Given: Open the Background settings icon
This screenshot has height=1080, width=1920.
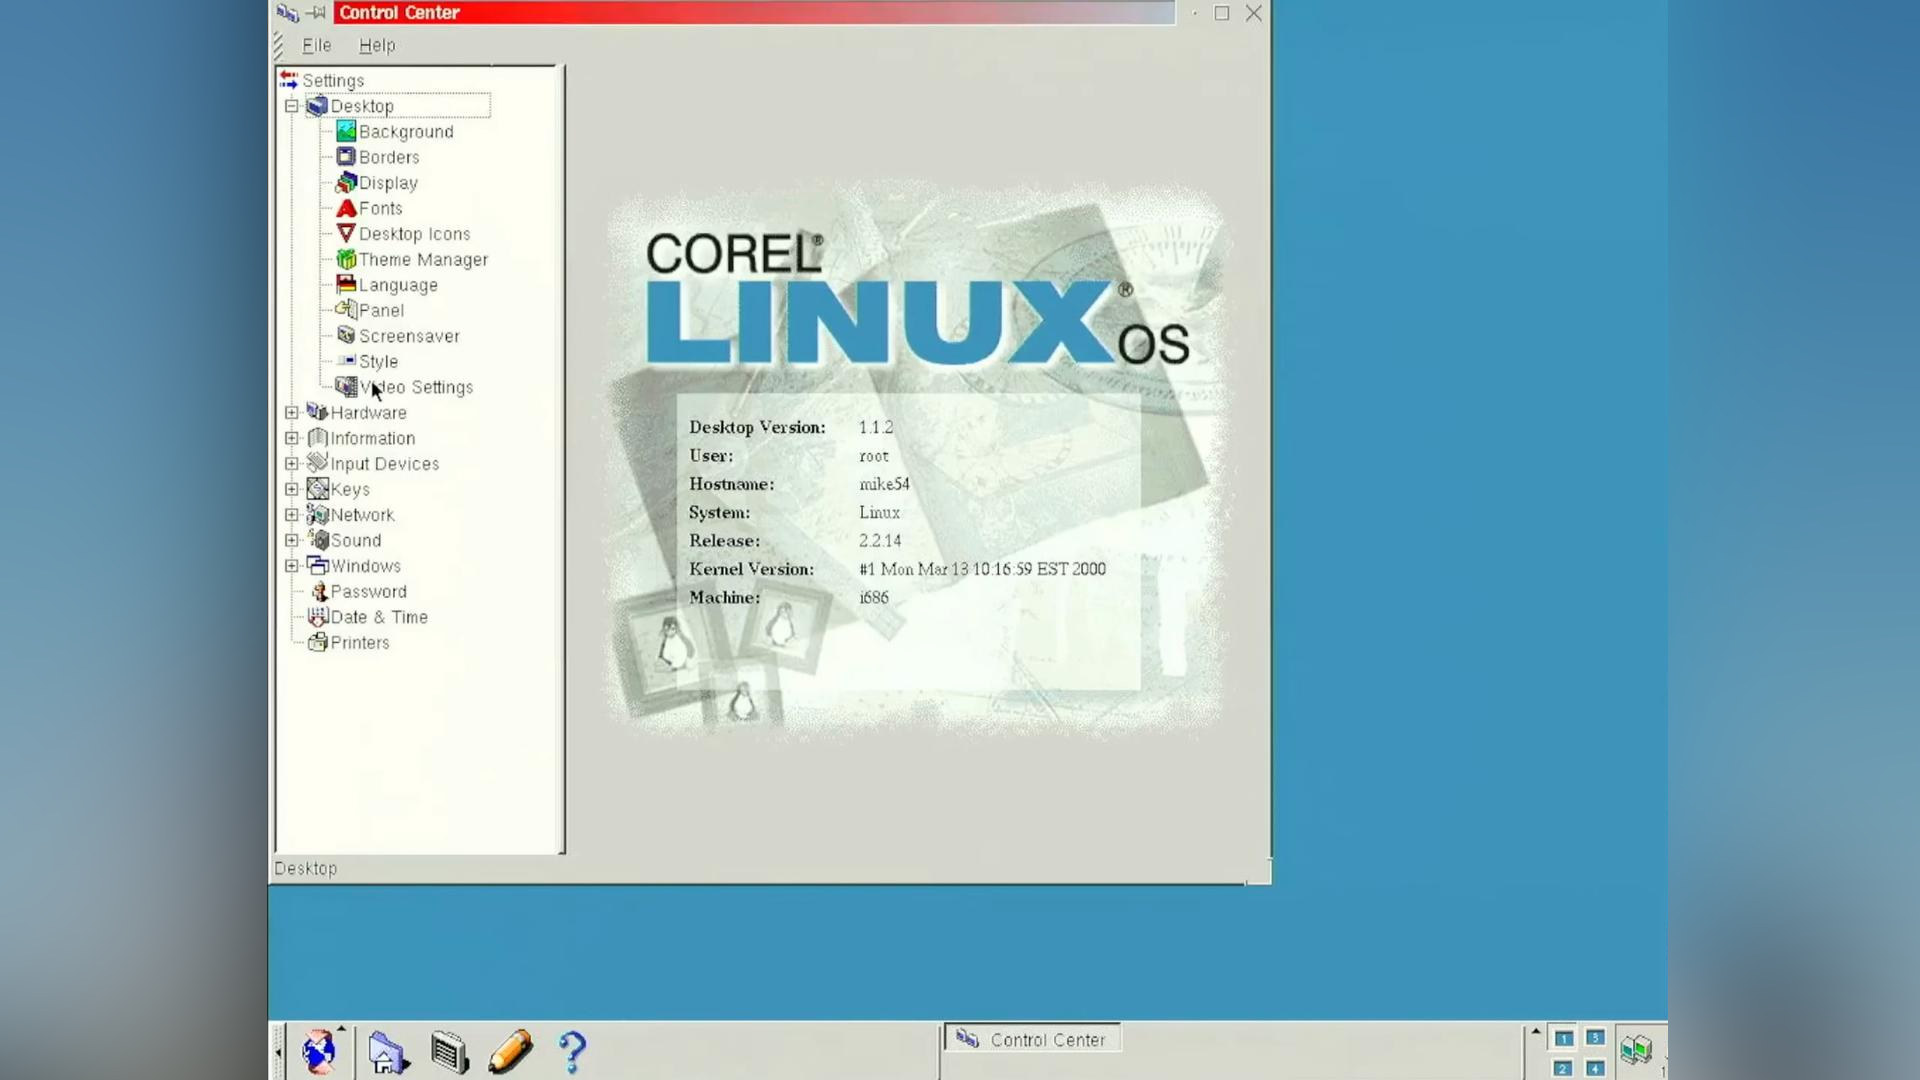Looking at the screenshot, I should [x=346, y=131].
